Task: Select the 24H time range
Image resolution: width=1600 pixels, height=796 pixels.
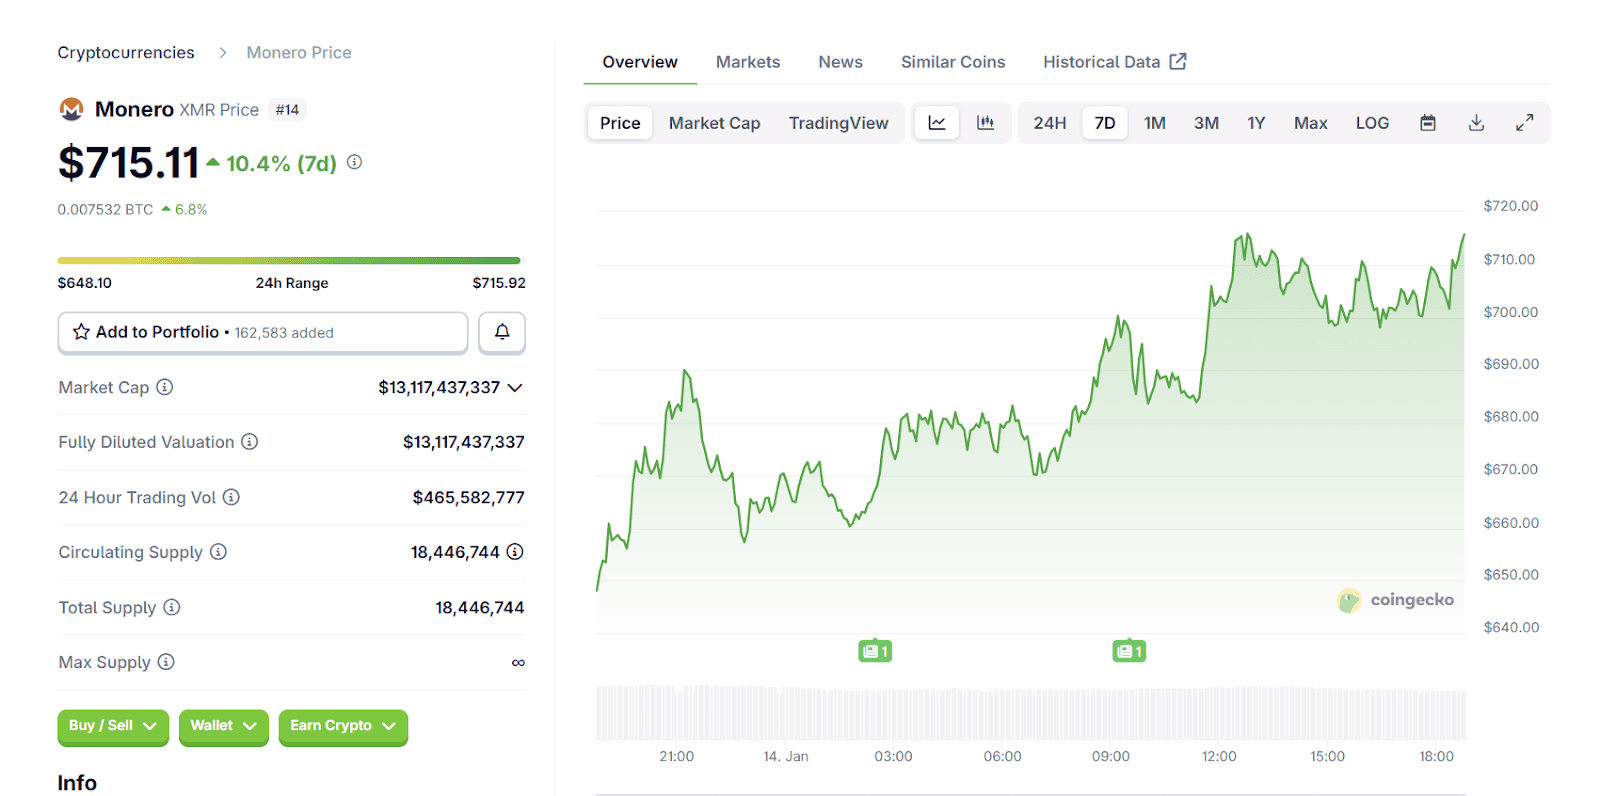Action: 1049,123
